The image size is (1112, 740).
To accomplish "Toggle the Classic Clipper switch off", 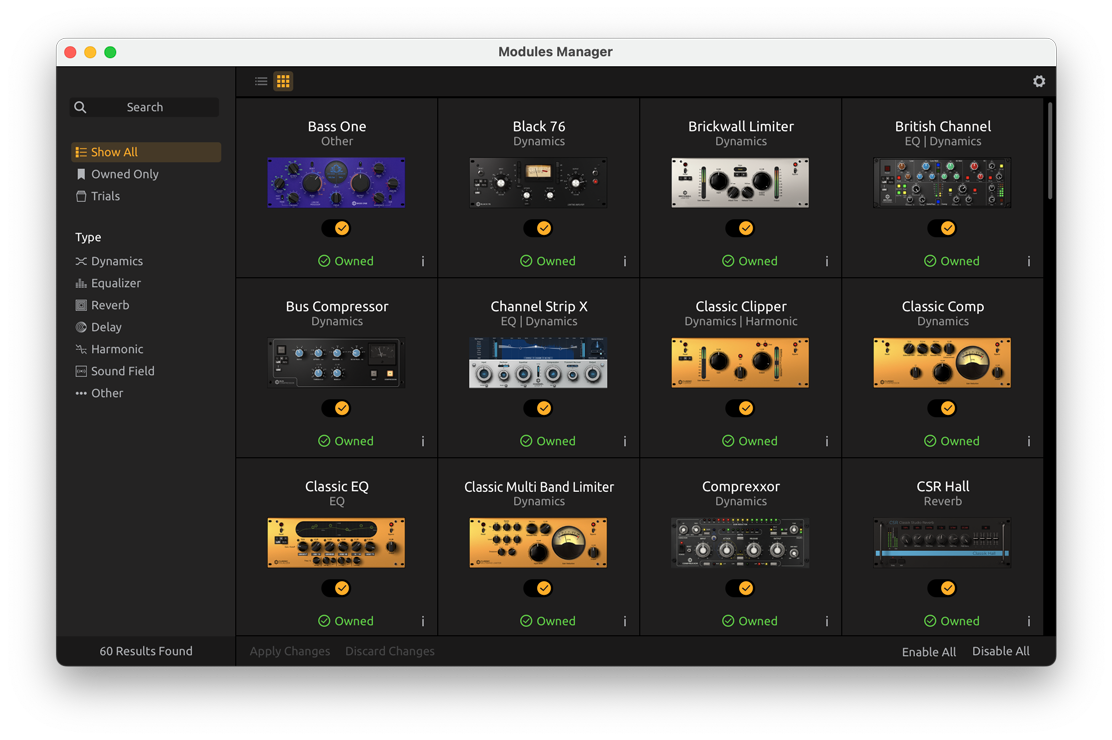I will point(740,408).
